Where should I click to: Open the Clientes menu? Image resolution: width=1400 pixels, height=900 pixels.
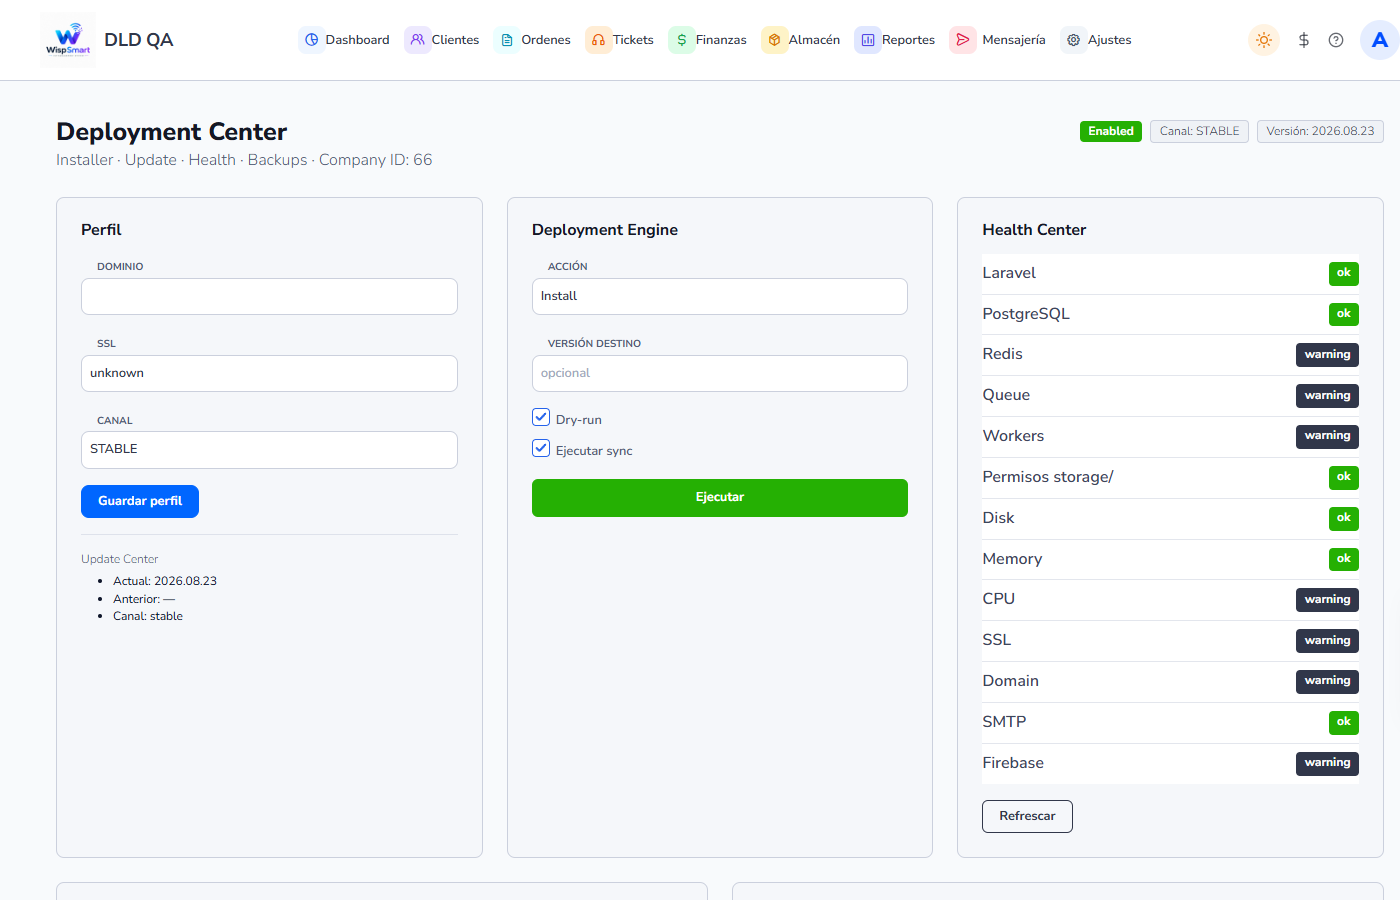[442, 40]
